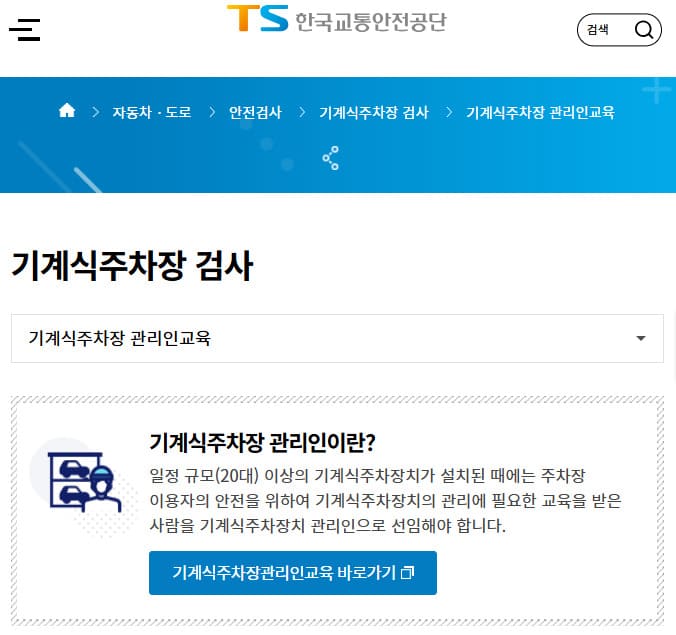The height and width of the screenshot is (635, 676).
Task: Select 안전검사 in the breadcrumb
Action: (x=255, y=112)
